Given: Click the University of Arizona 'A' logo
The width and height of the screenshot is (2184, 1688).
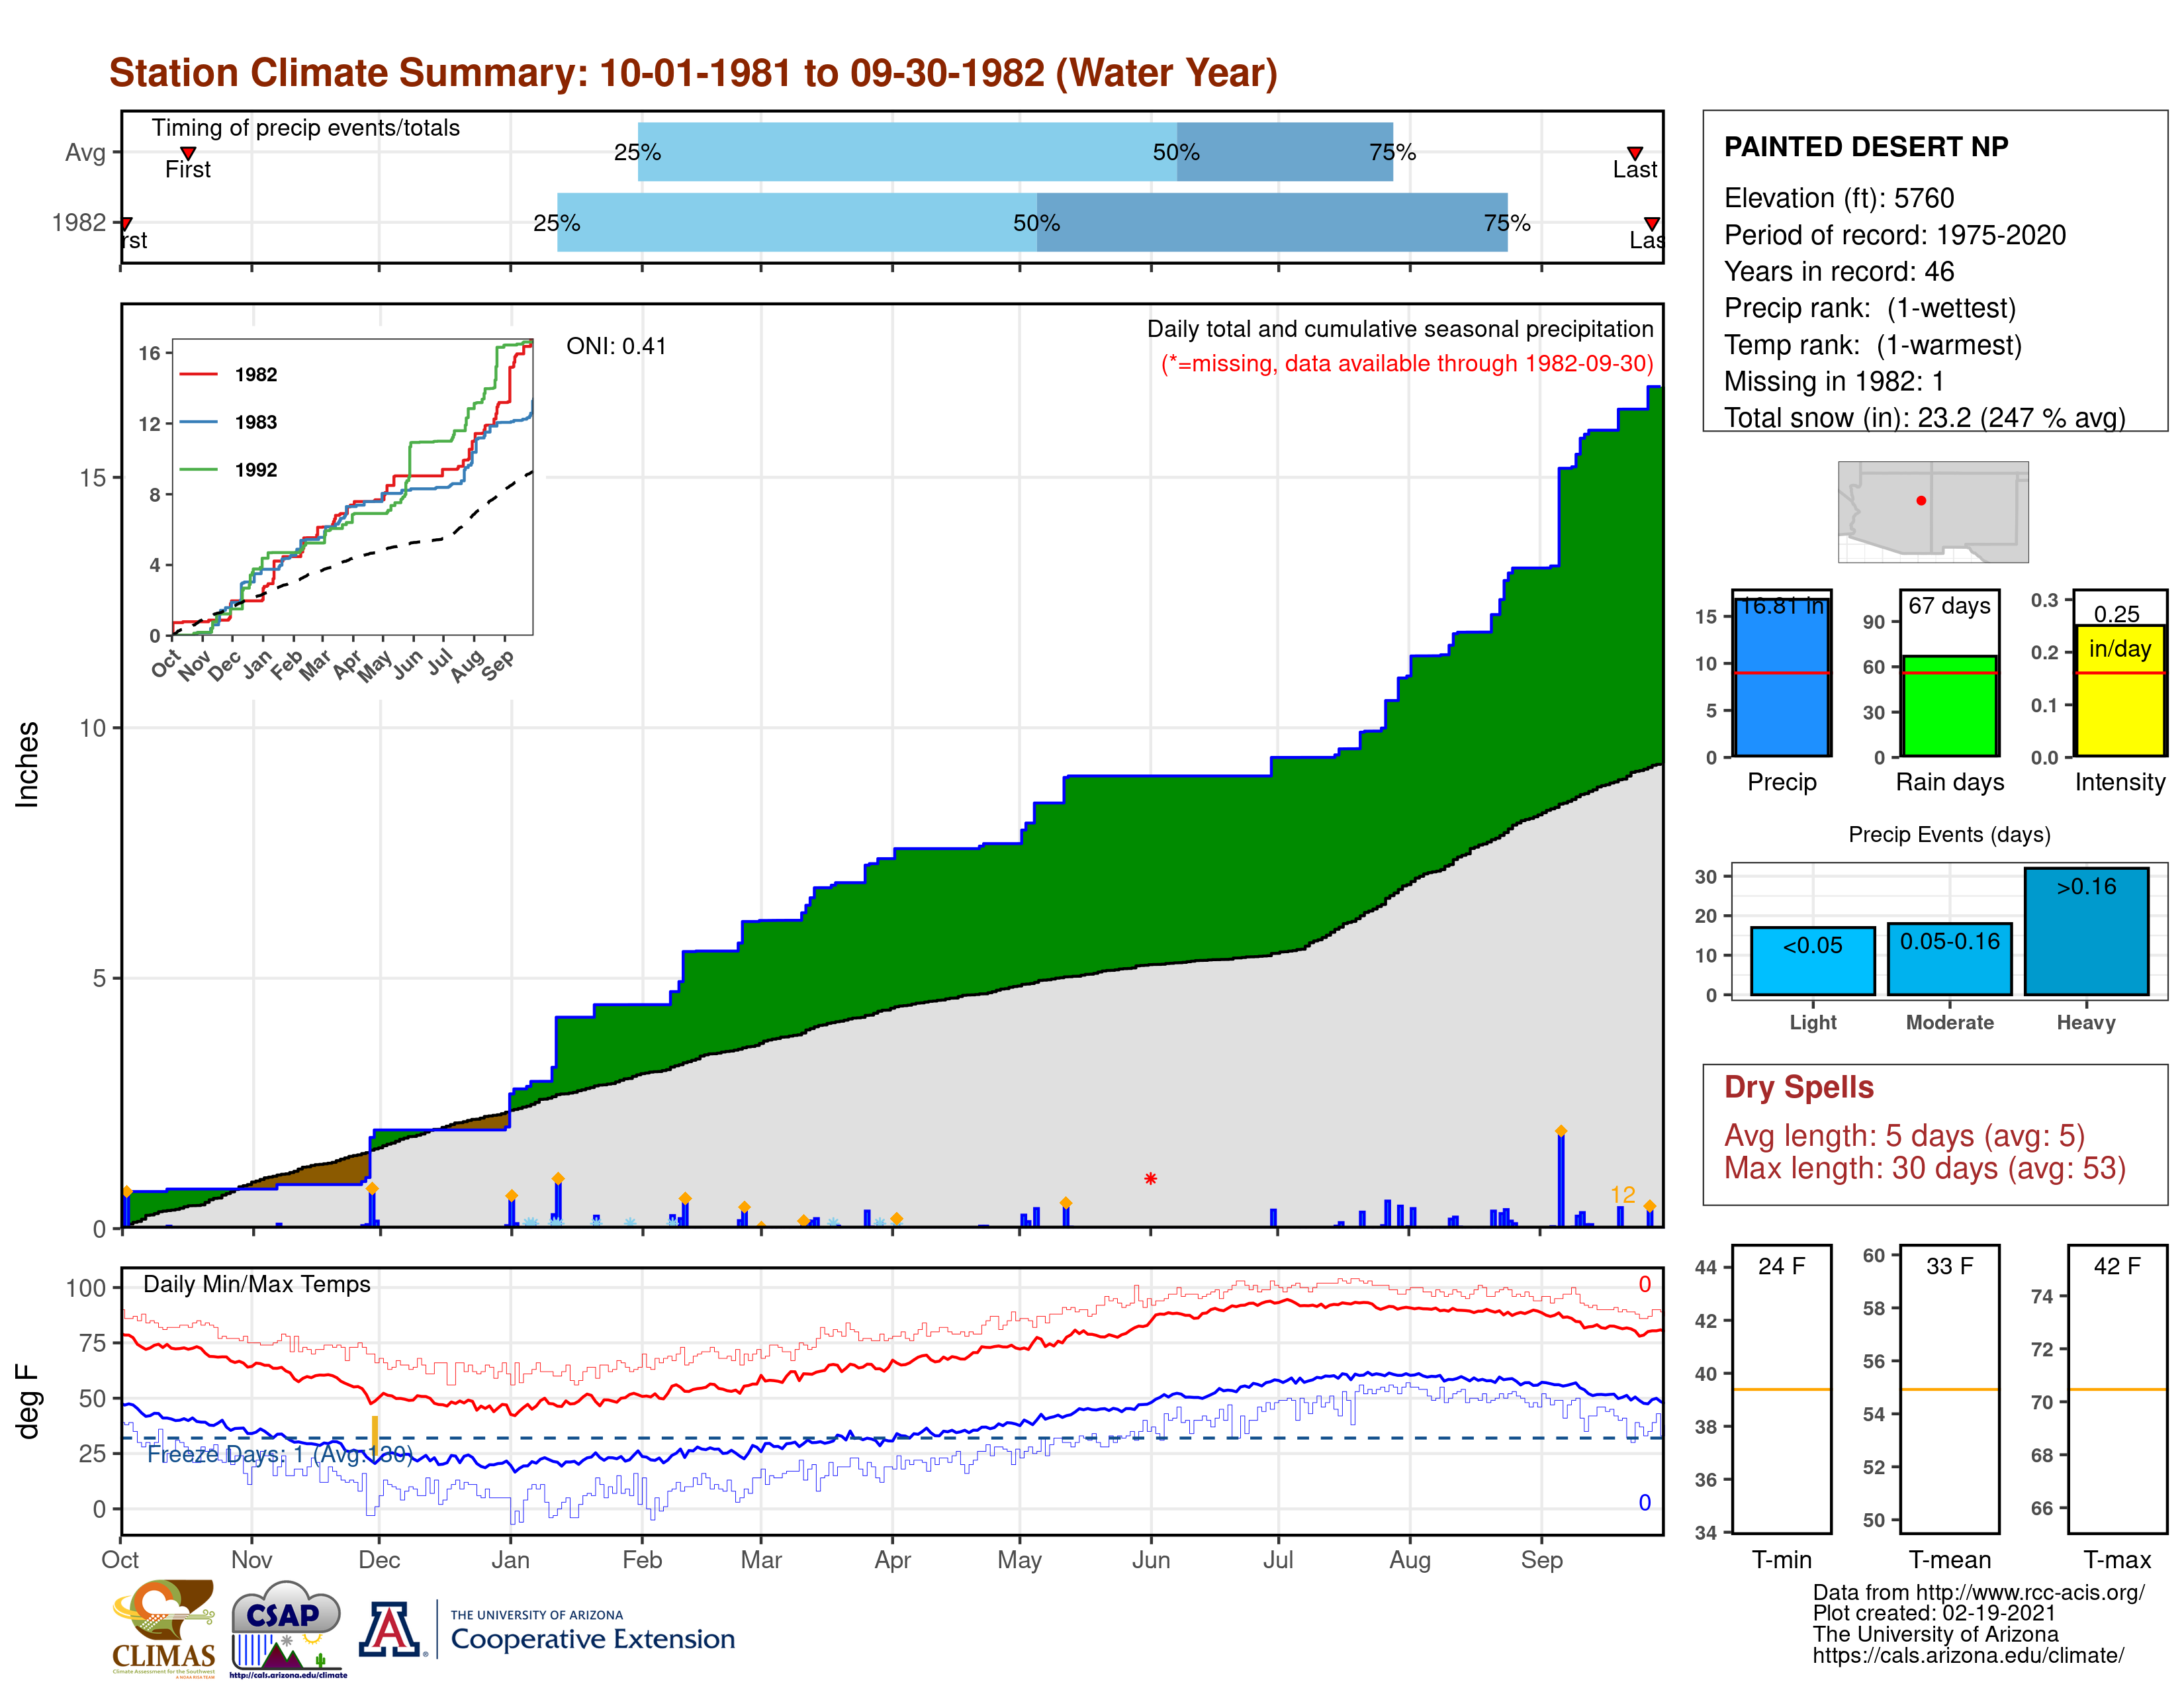Looking at the screenshot, I should (390, 1629).
